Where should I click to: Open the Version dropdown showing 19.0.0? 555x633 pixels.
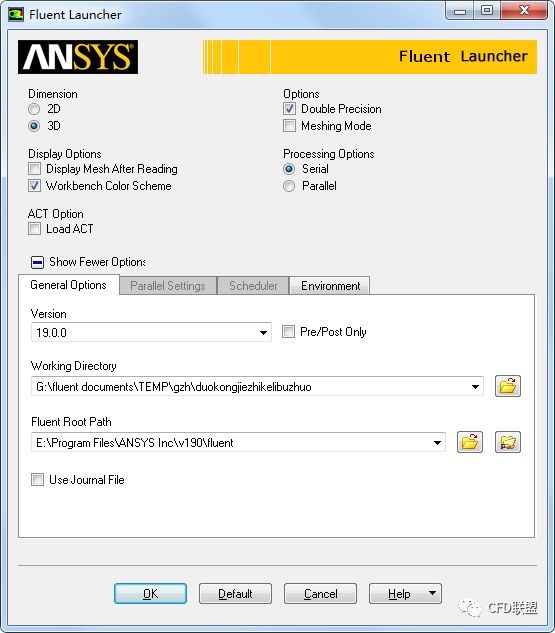click(151, 333)
